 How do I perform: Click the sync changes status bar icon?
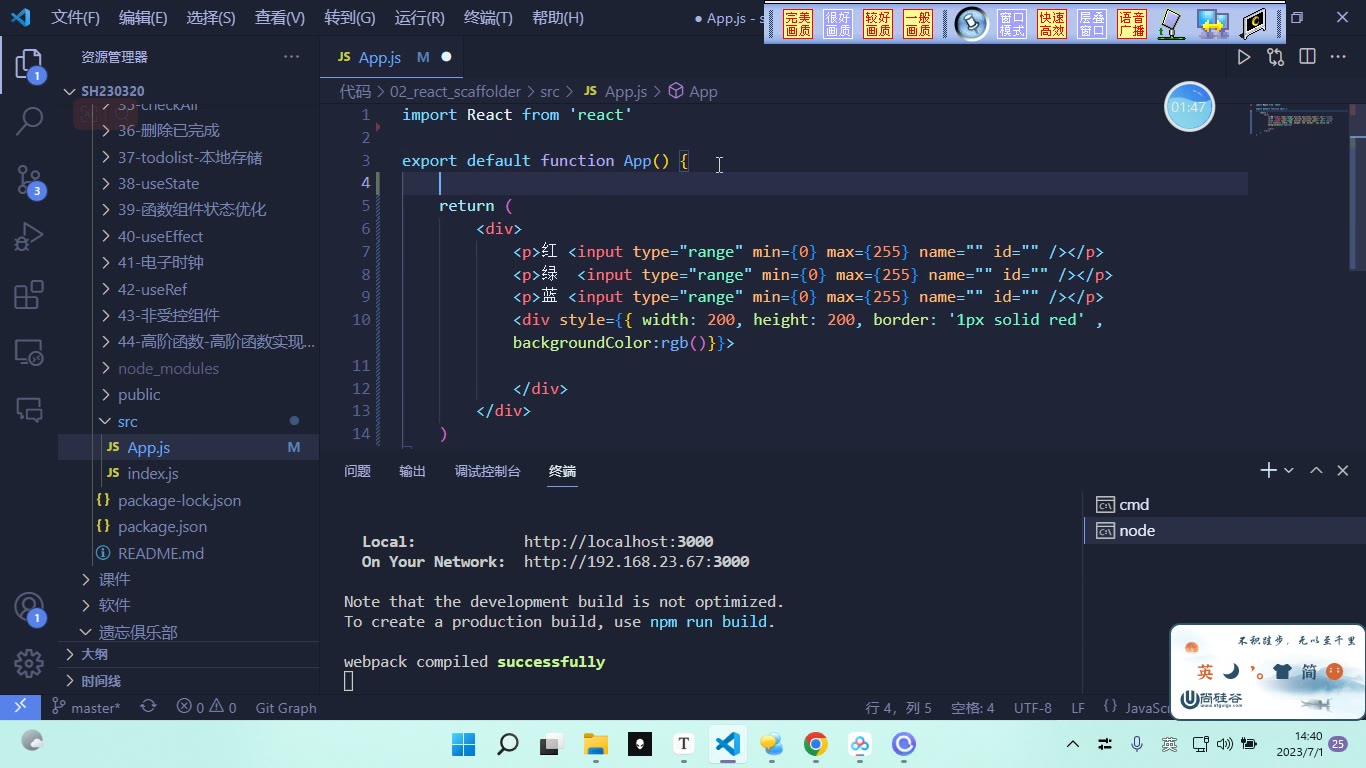pyautogui.click(x=148, y=707)
